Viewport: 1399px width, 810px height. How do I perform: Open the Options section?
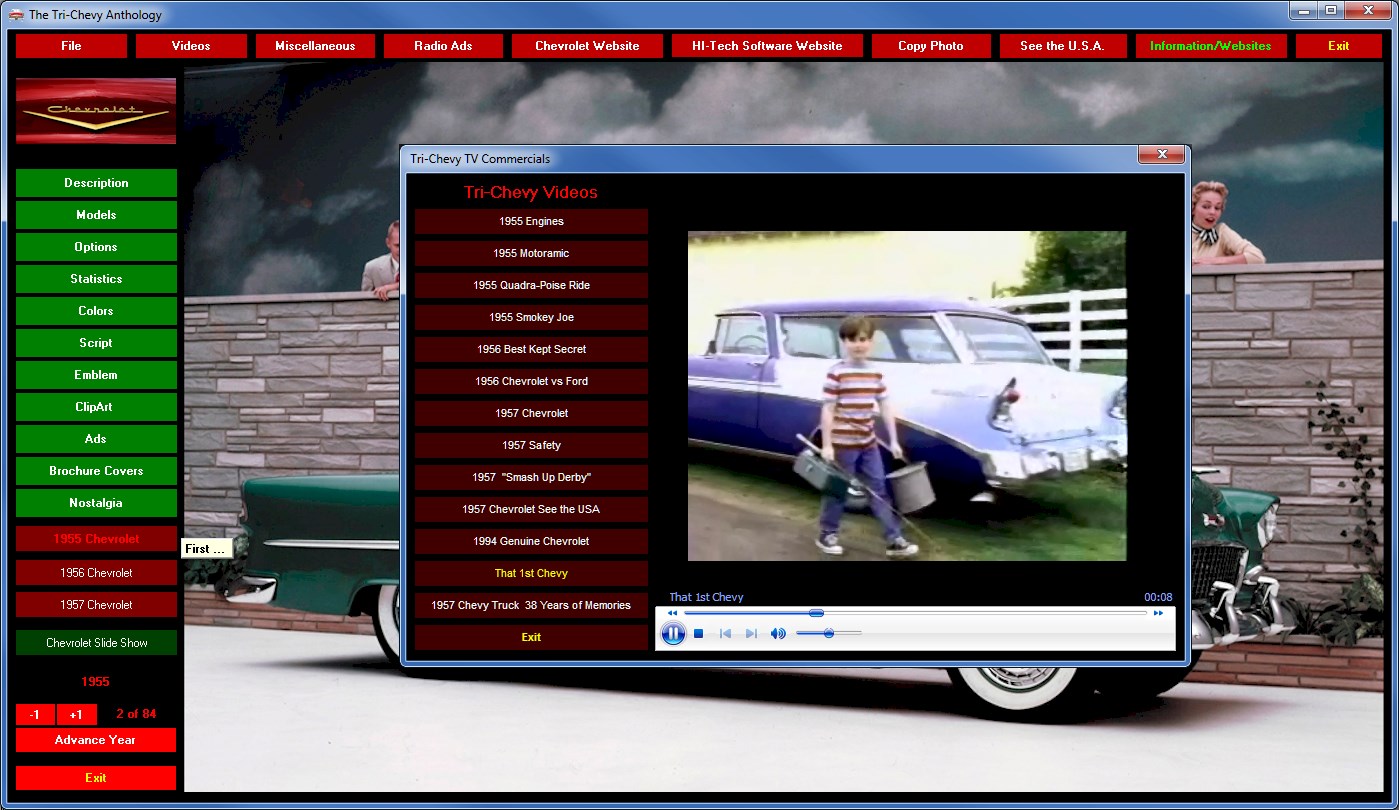[x=96, y=247]
